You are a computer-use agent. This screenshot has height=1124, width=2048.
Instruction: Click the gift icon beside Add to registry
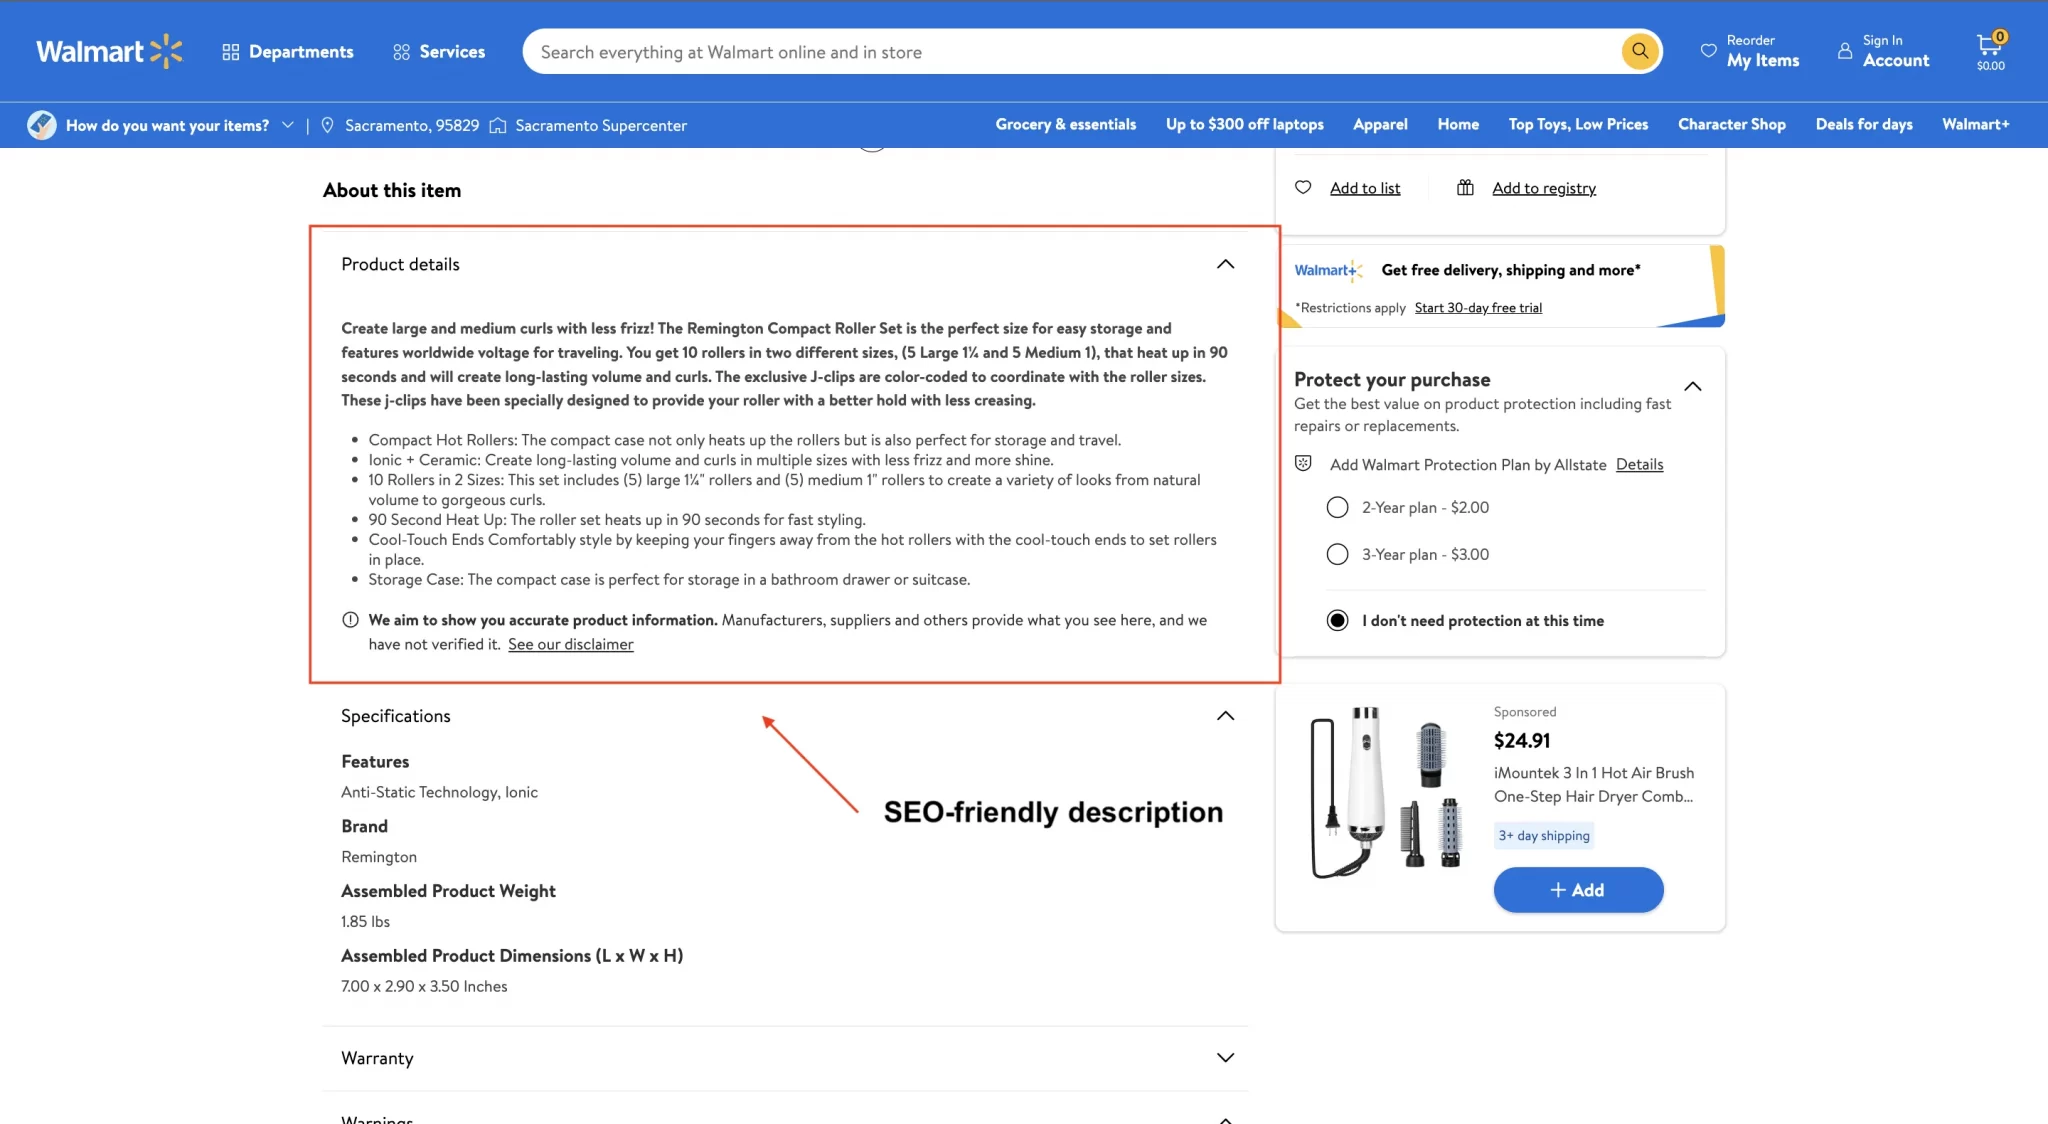pyautogui.click(x=1465, y=187)
